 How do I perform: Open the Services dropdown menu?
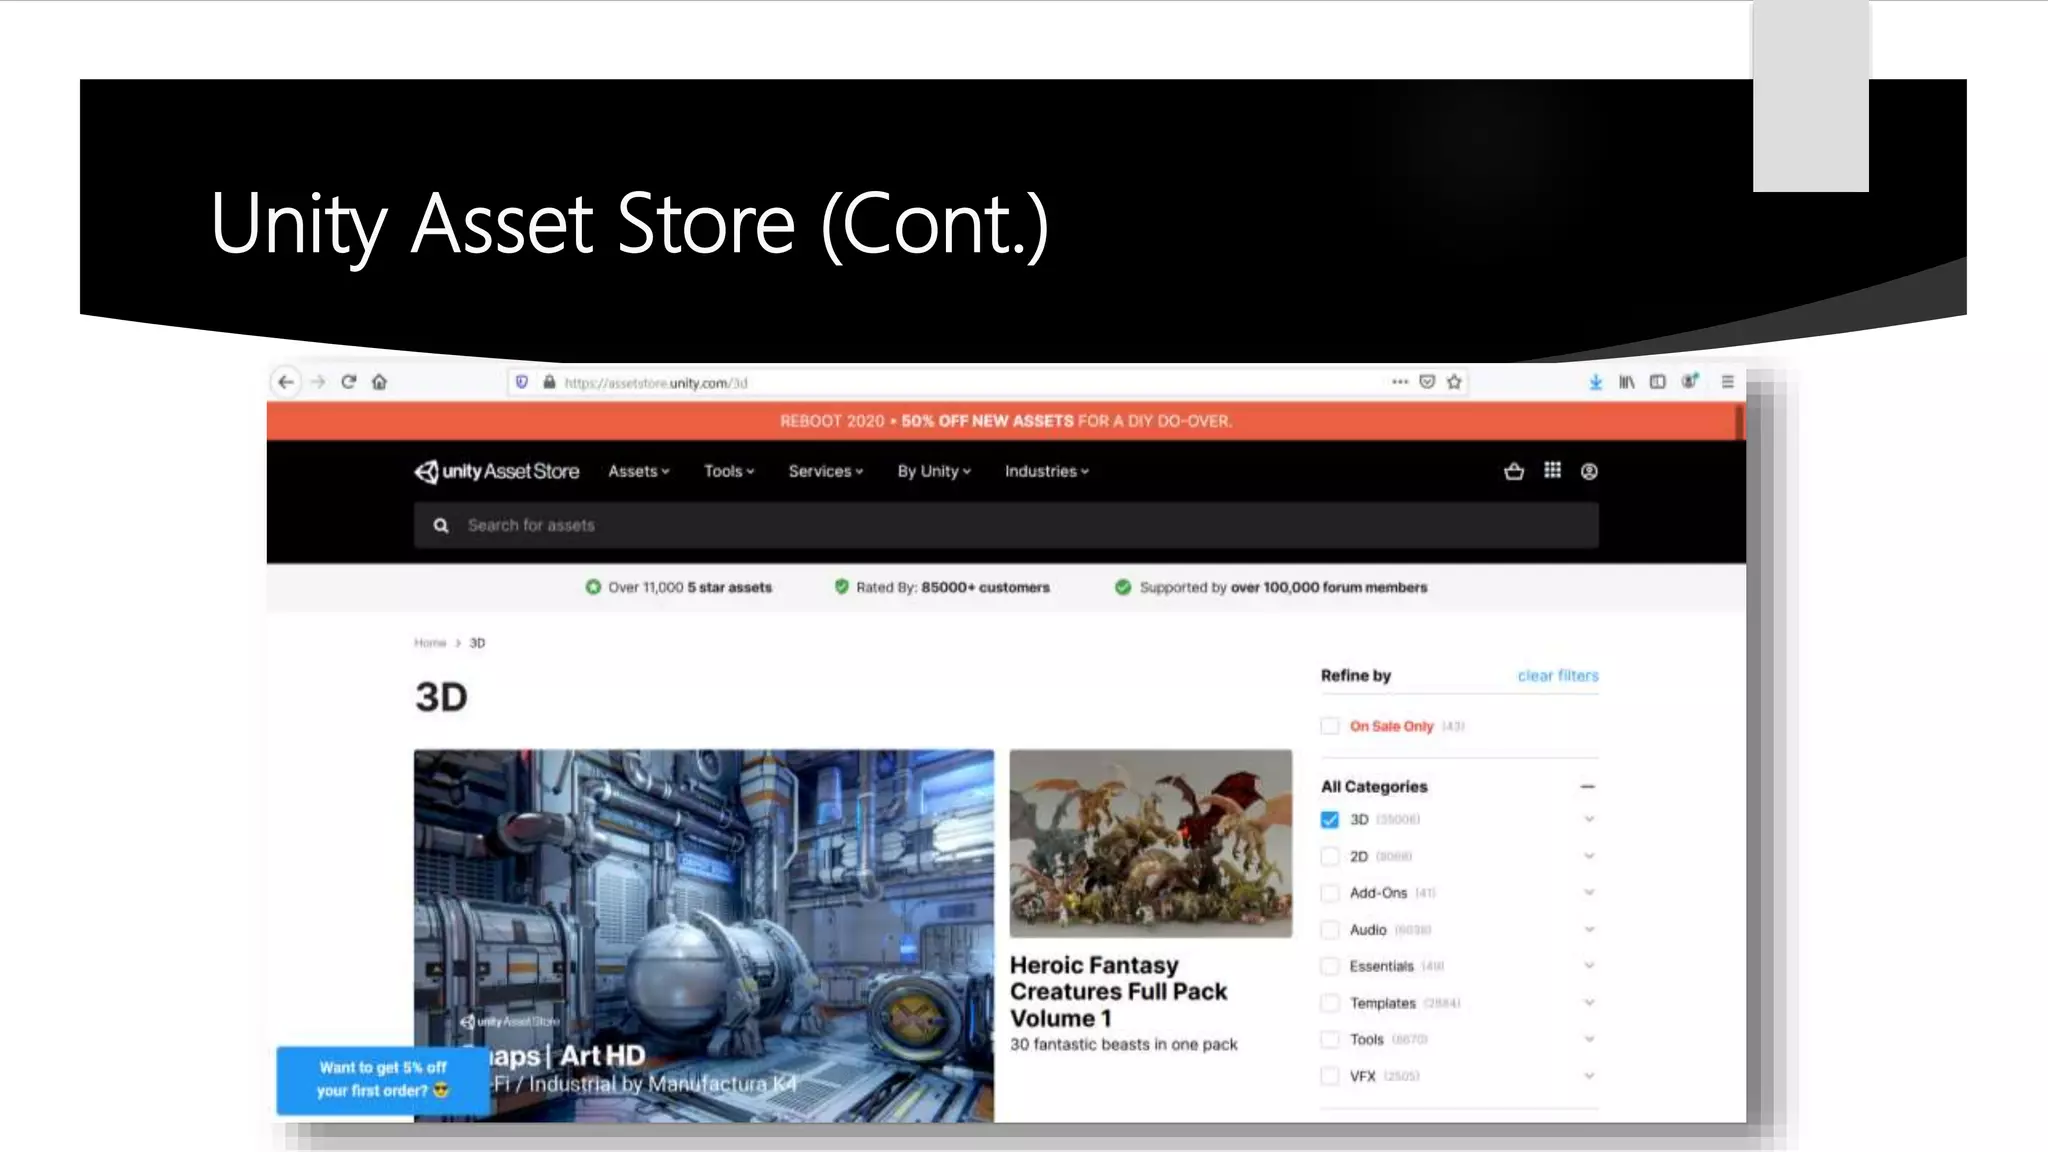(825, 471)
